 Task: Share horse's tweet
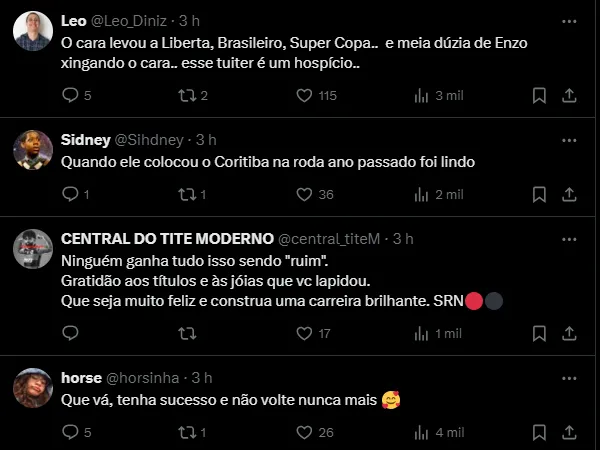(x=568, y=432)
